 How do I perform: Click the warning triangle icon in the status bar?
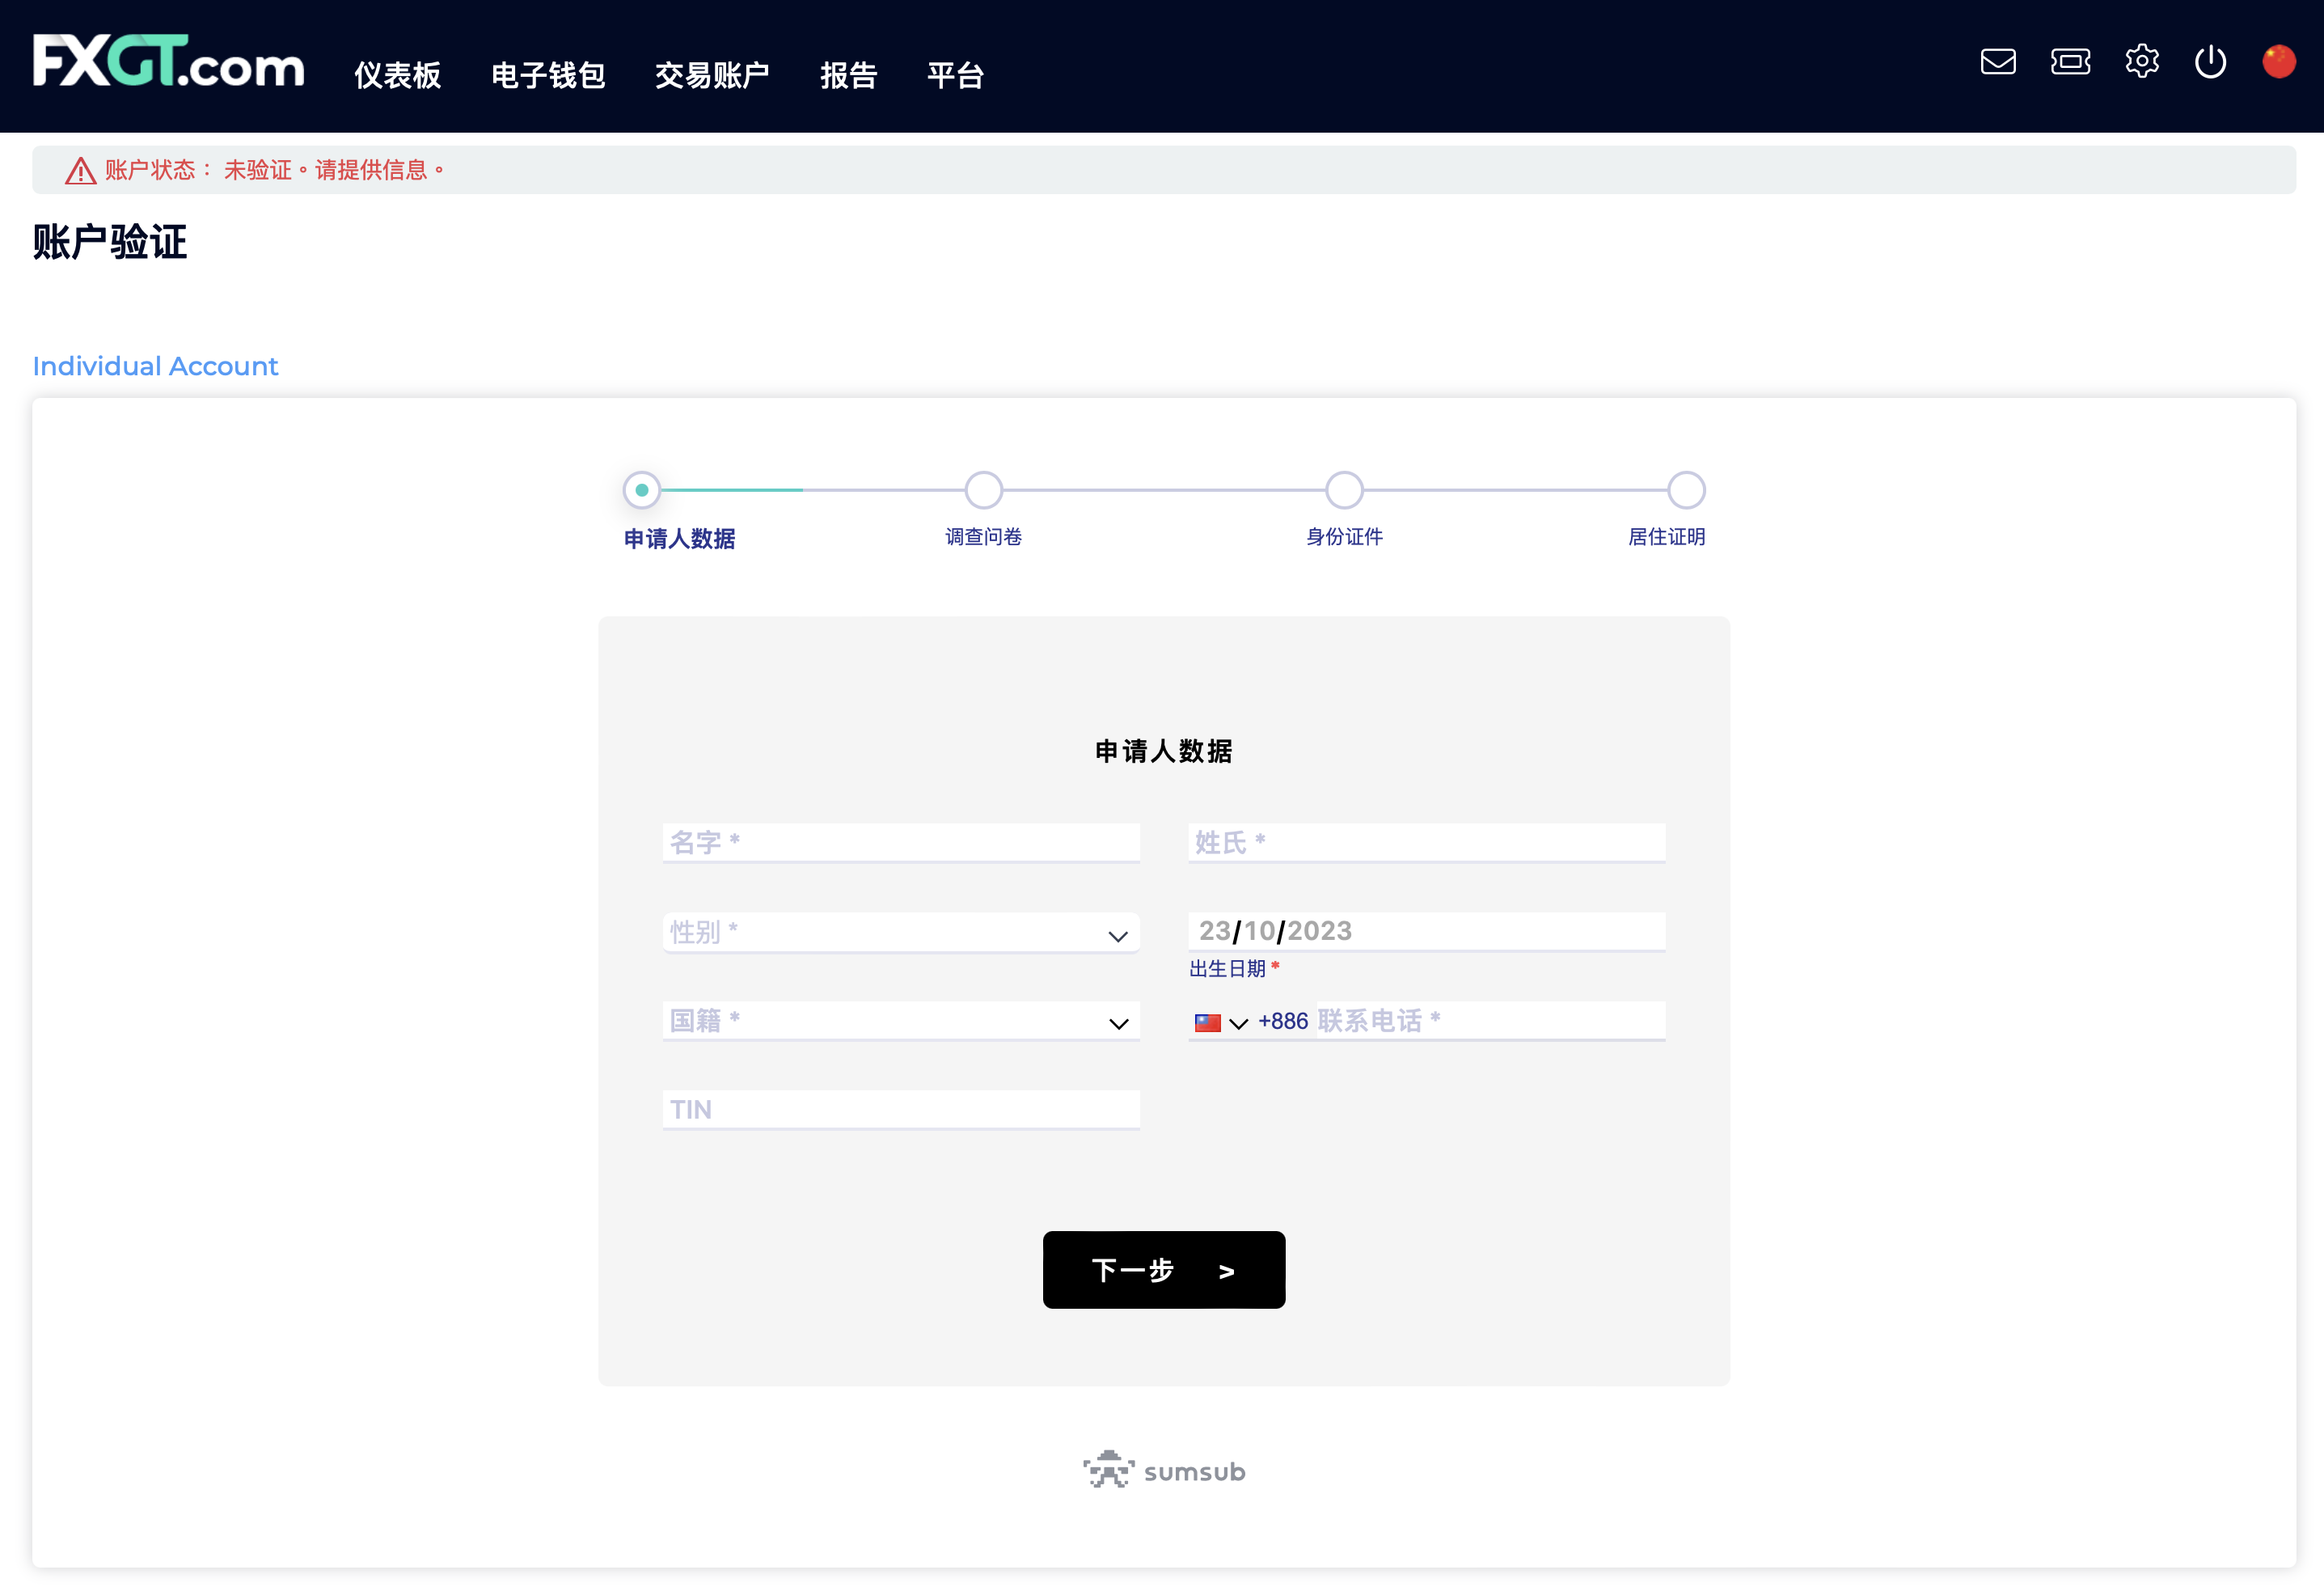(80, 171)
